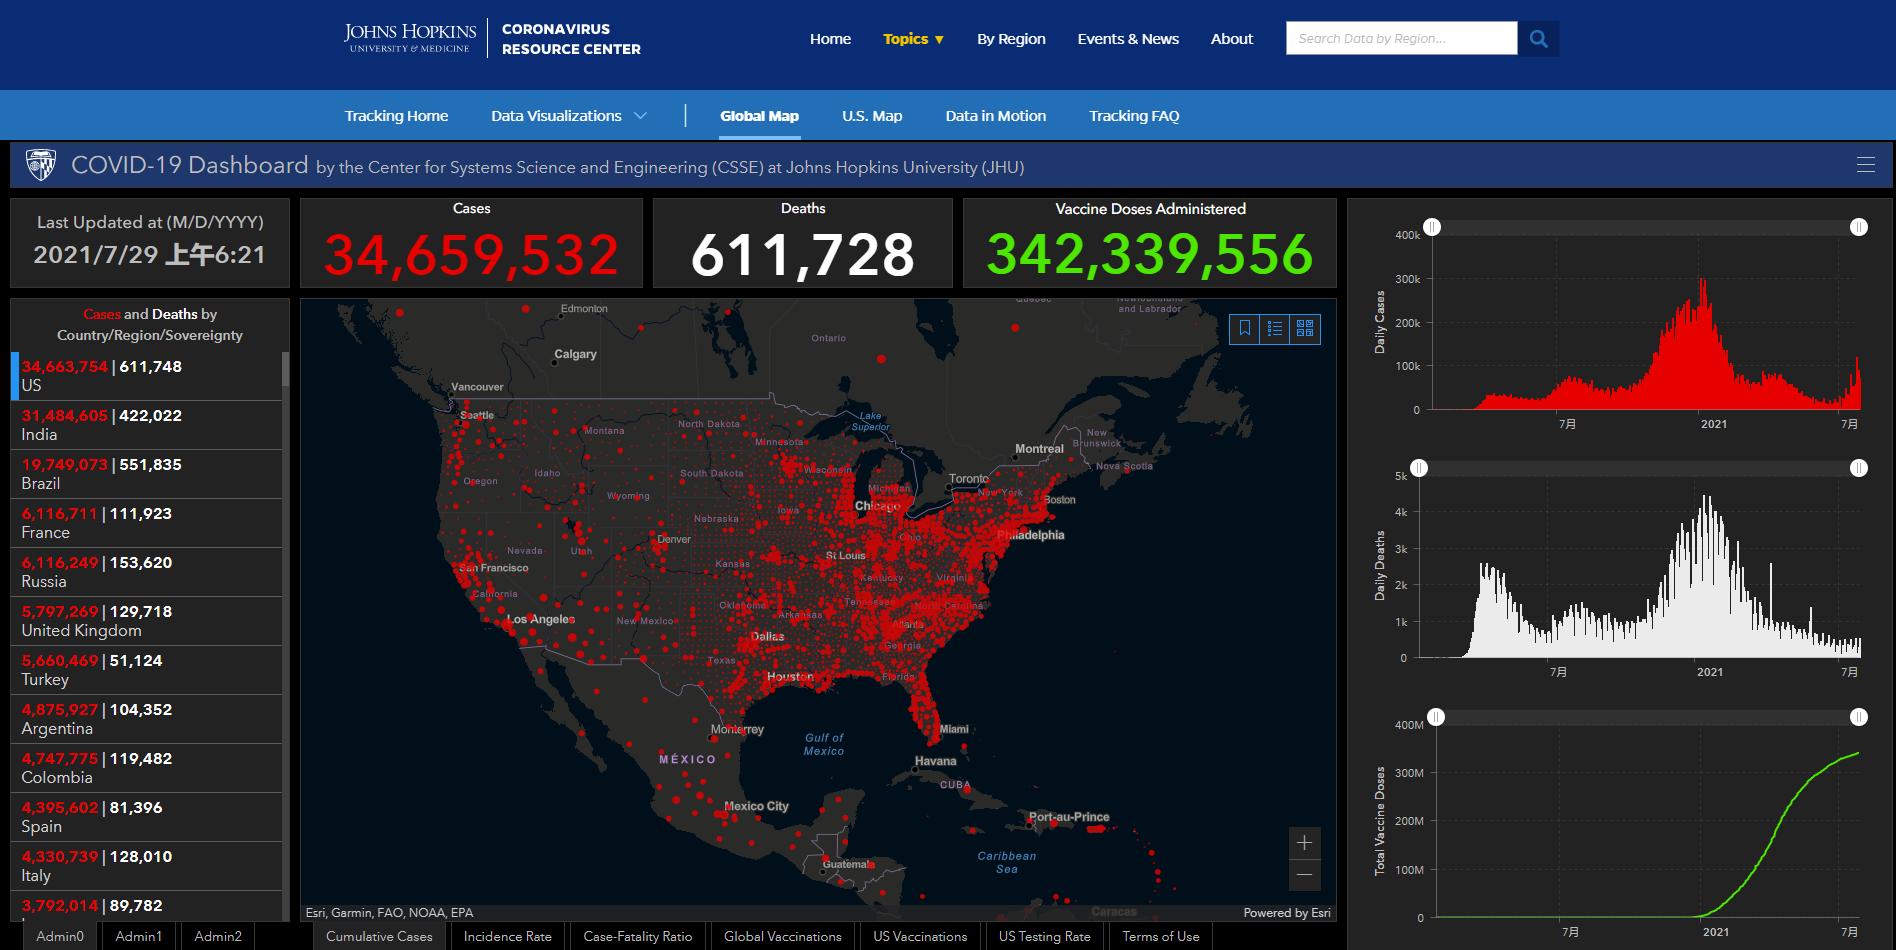The image size is (1896, 950).
Task: Expand the Data Visualizations dropdown
Action: click(x=568, y=116)
